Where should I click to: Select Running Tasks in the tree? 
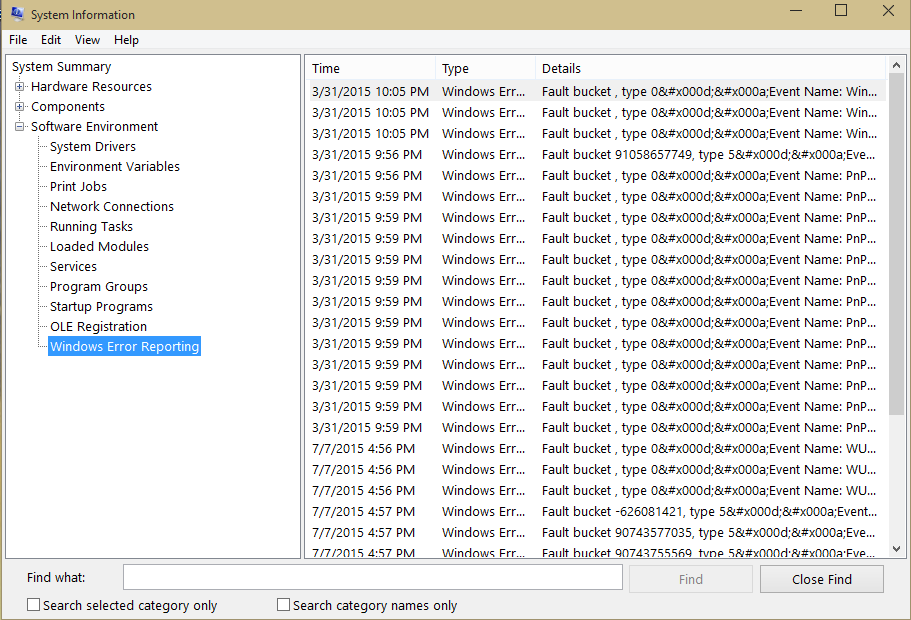pyautogui.click(x=91, y=227)
